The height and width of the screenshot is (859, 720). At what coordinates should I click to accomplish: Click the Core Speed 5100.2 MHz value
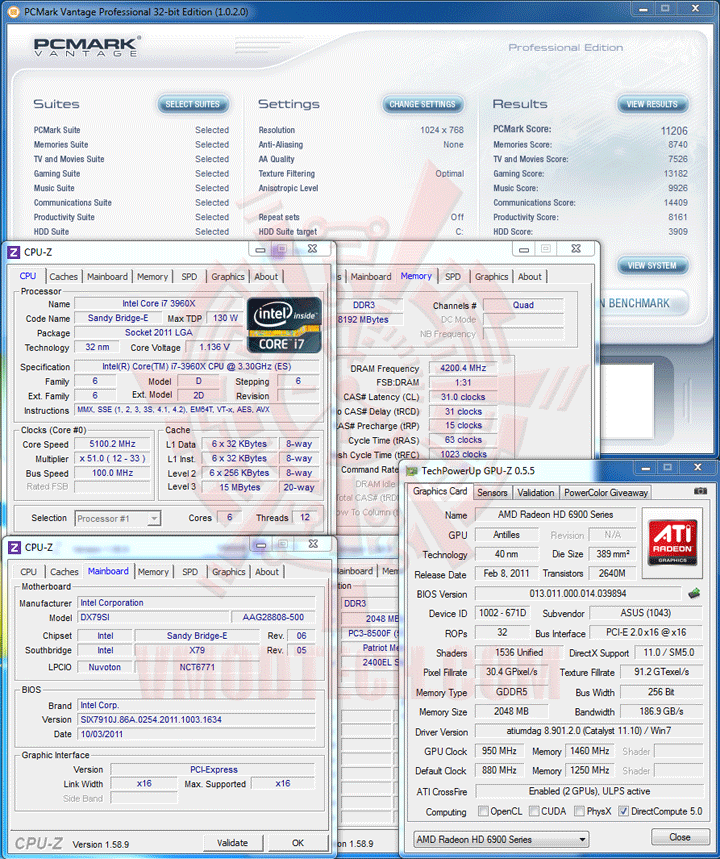(112, 444)
